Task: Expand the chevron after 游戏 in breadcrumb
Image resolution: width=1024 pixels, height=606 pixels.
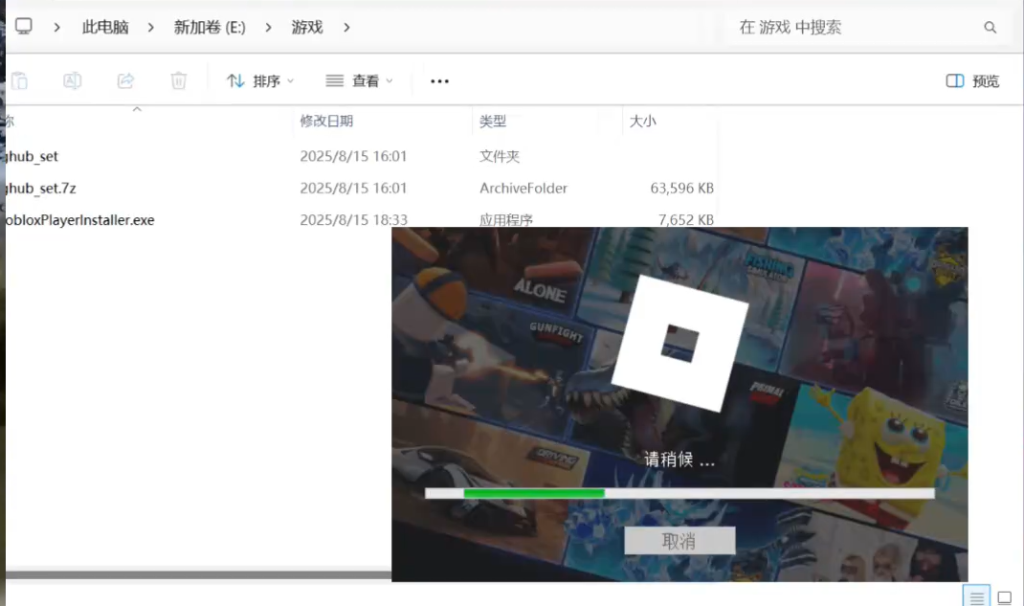Action: pos(347,27)
